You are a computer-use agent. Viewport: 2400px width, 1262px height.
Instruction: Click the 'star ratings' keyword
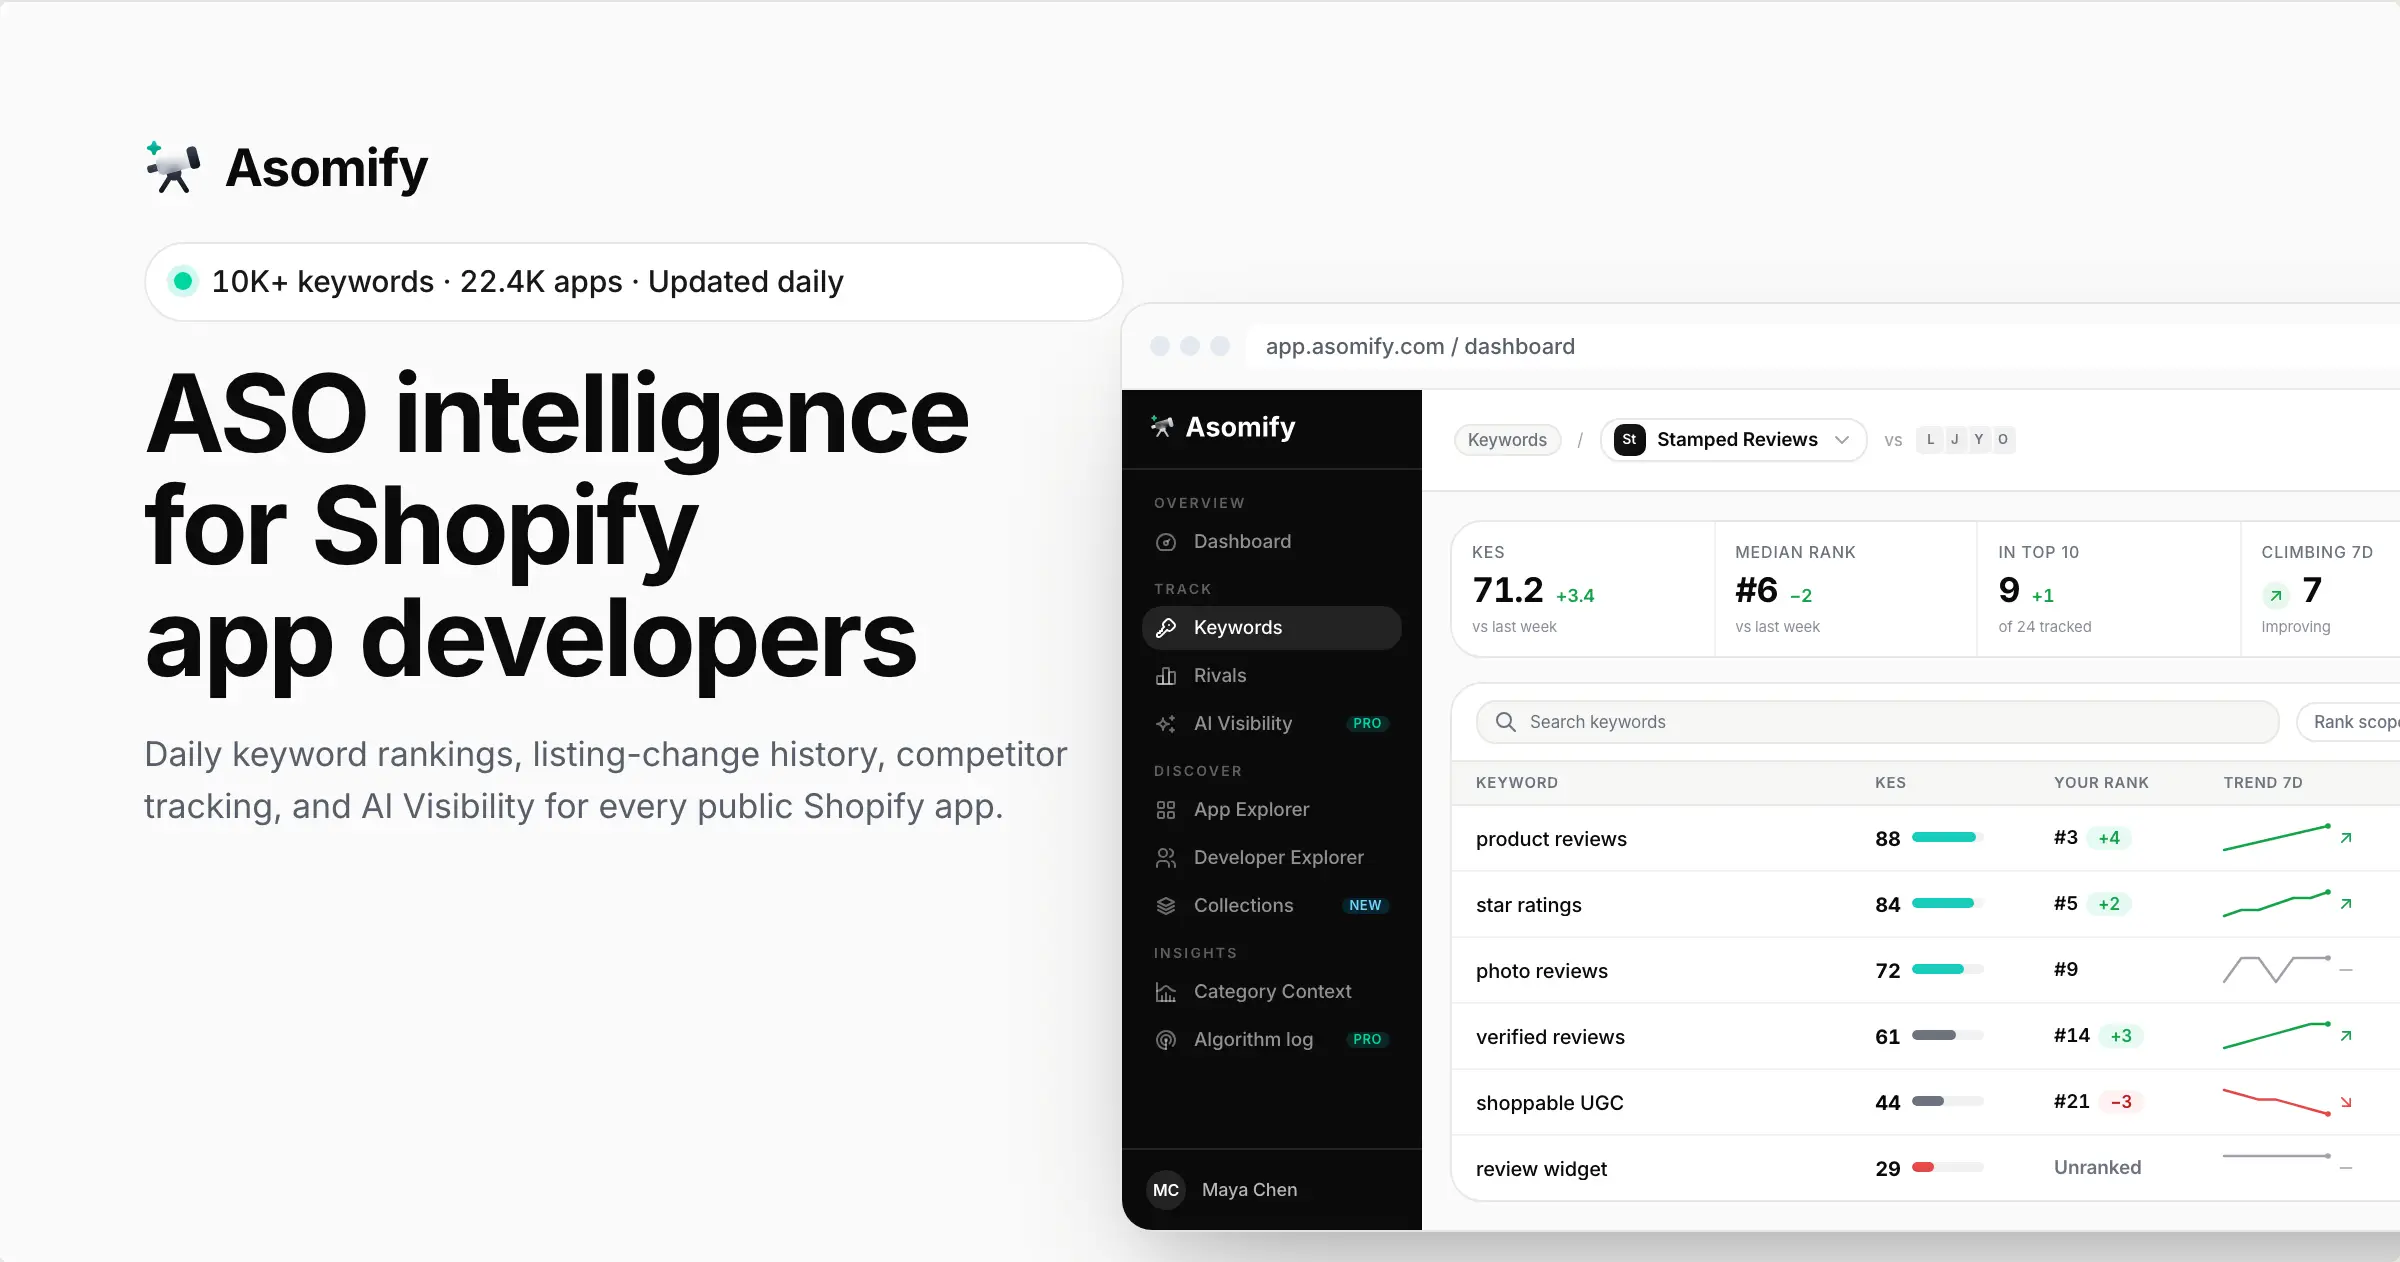click(x=1529, y=905)
